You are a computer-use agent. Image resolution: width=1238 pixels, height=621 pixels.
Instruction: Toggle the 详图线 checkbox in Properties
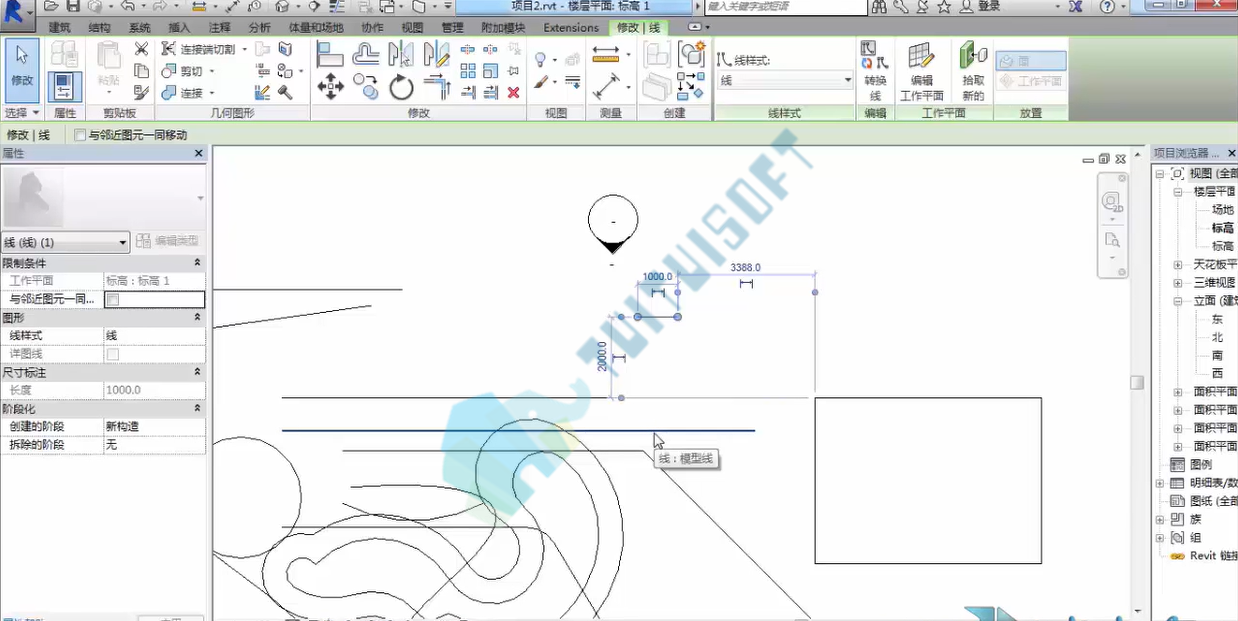[113, 354]
